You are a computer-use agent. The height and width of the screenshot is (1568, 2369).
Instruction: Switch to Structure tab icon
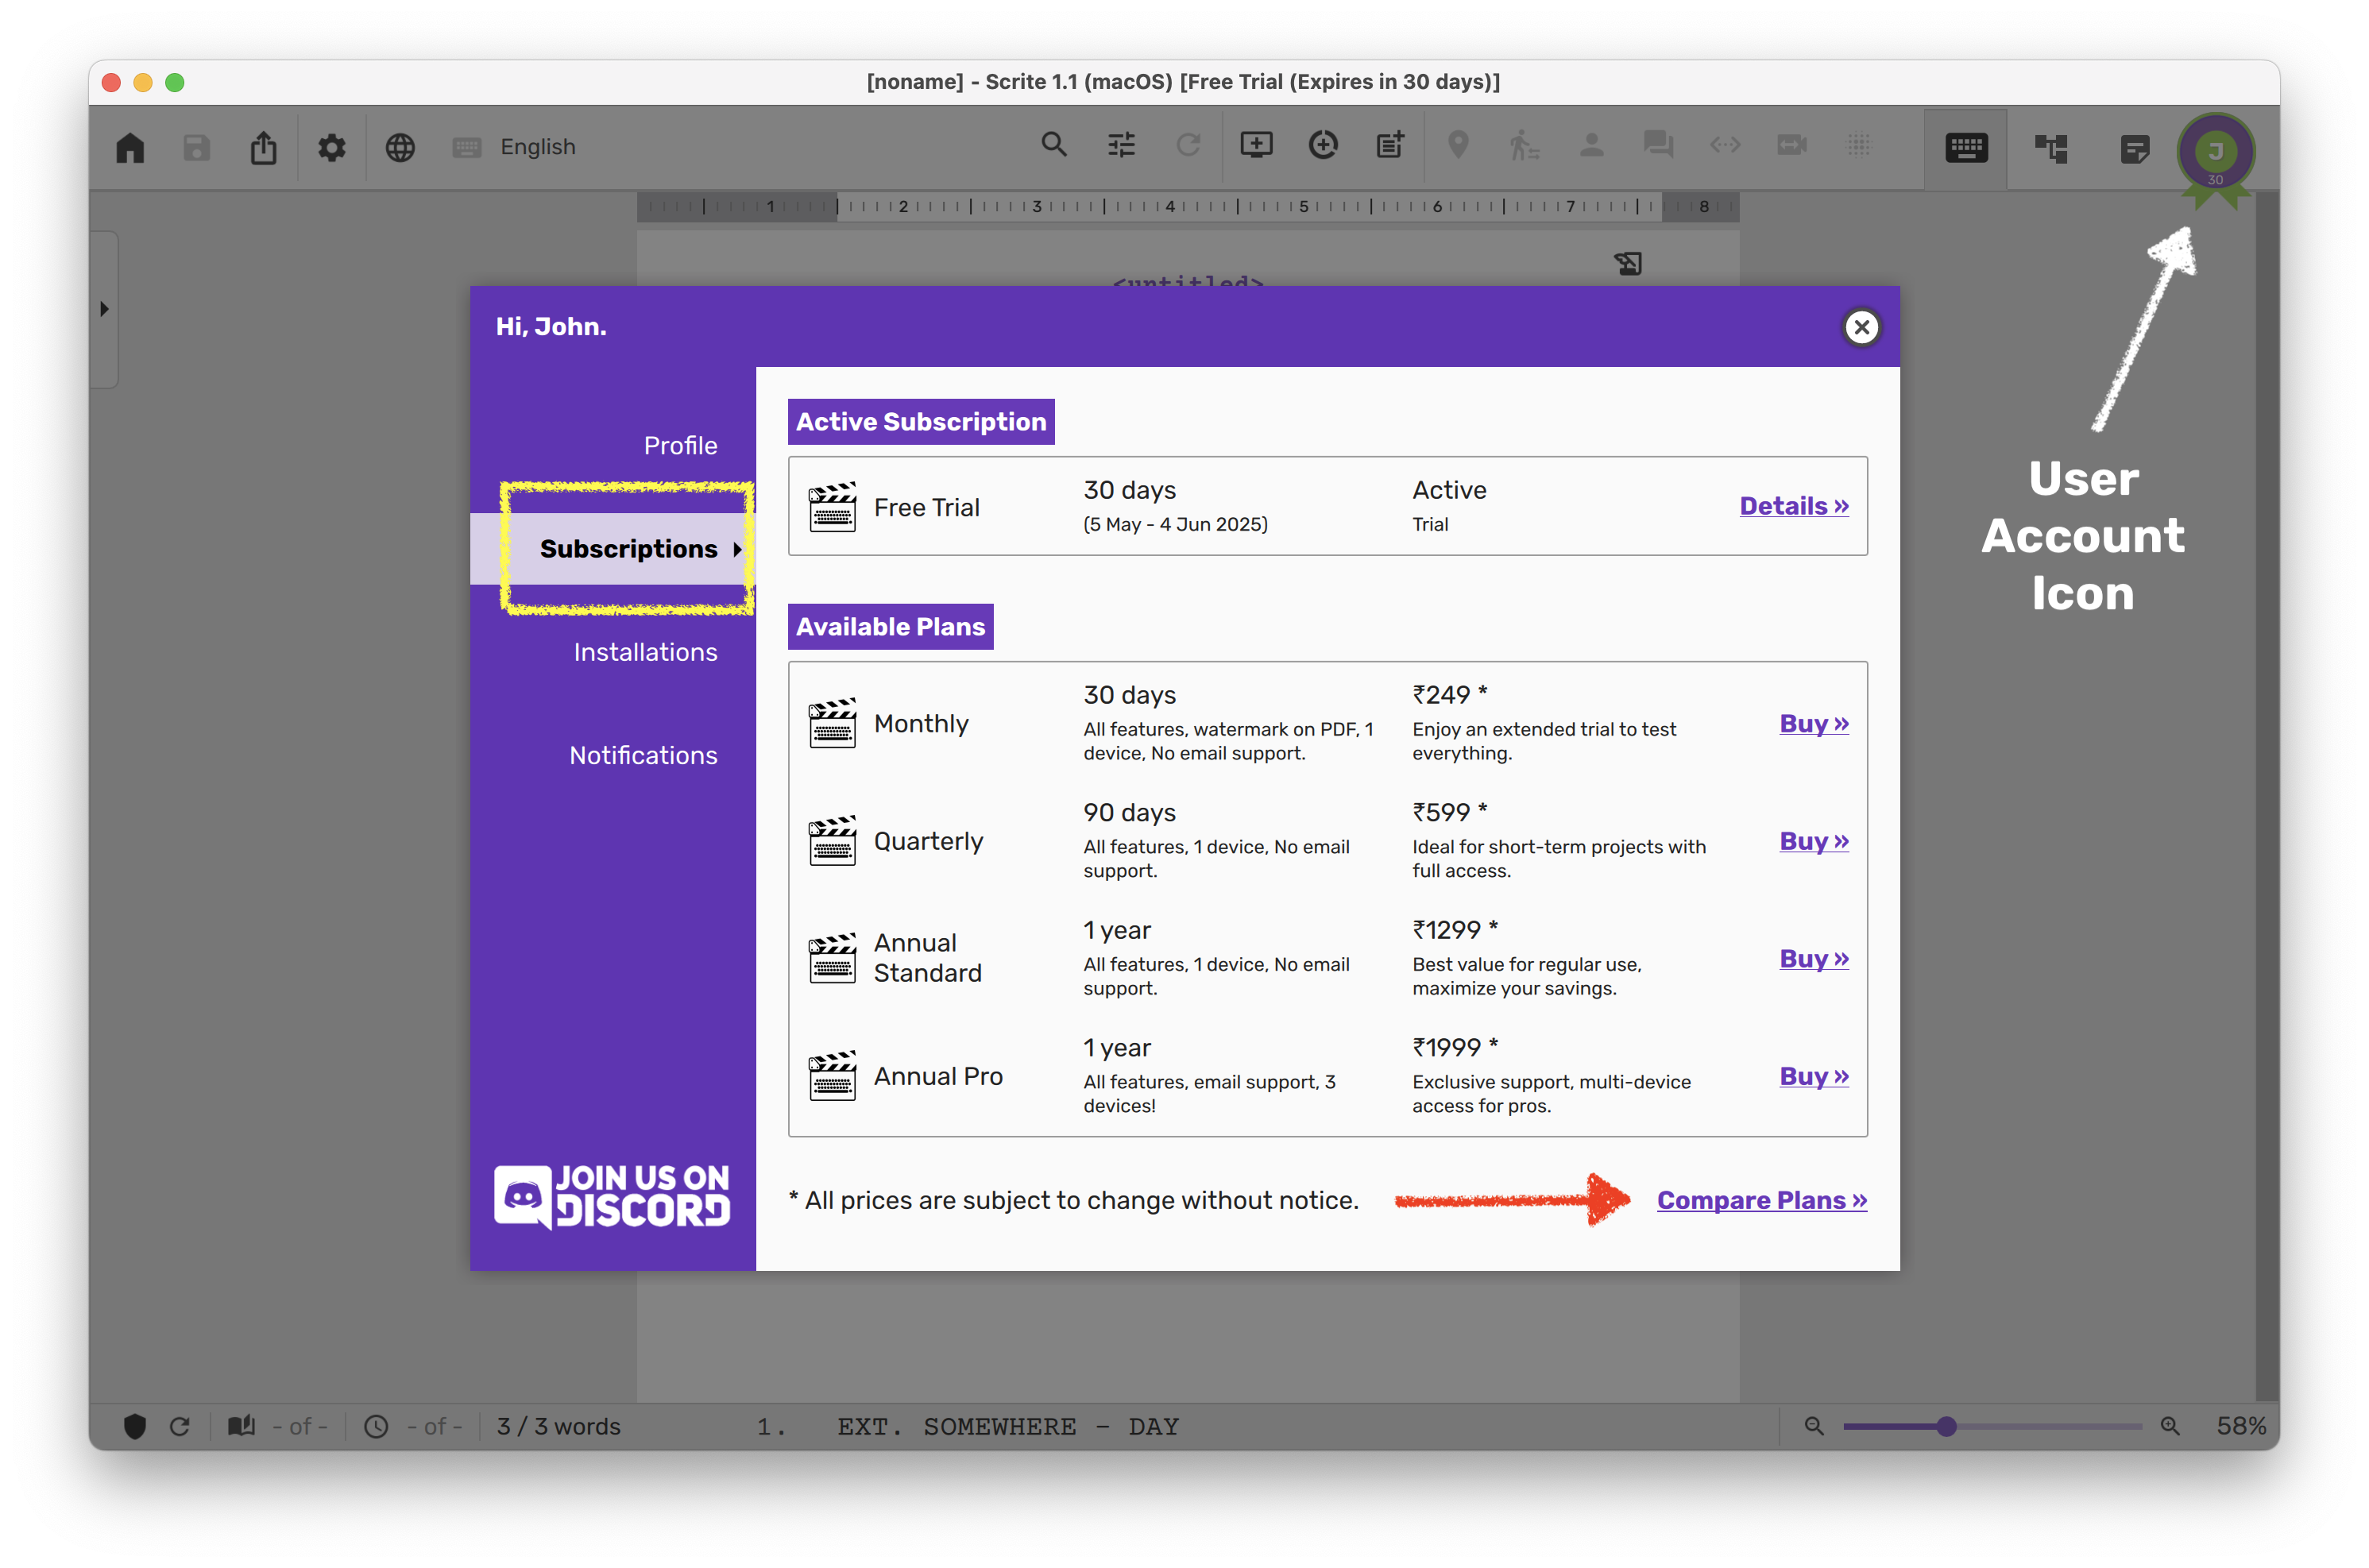tap(2051, 149)
